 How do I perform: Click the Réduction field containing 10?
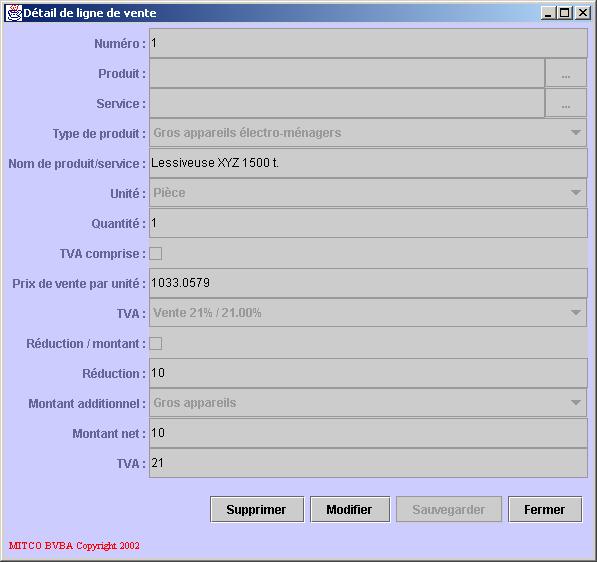[368, 373]
